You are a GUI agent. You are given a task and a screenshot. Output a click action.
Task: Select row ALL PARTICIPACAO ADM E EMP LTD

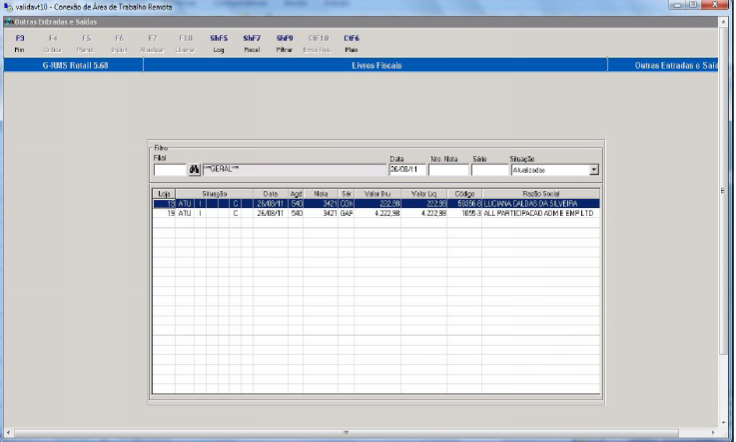point(376,213)
